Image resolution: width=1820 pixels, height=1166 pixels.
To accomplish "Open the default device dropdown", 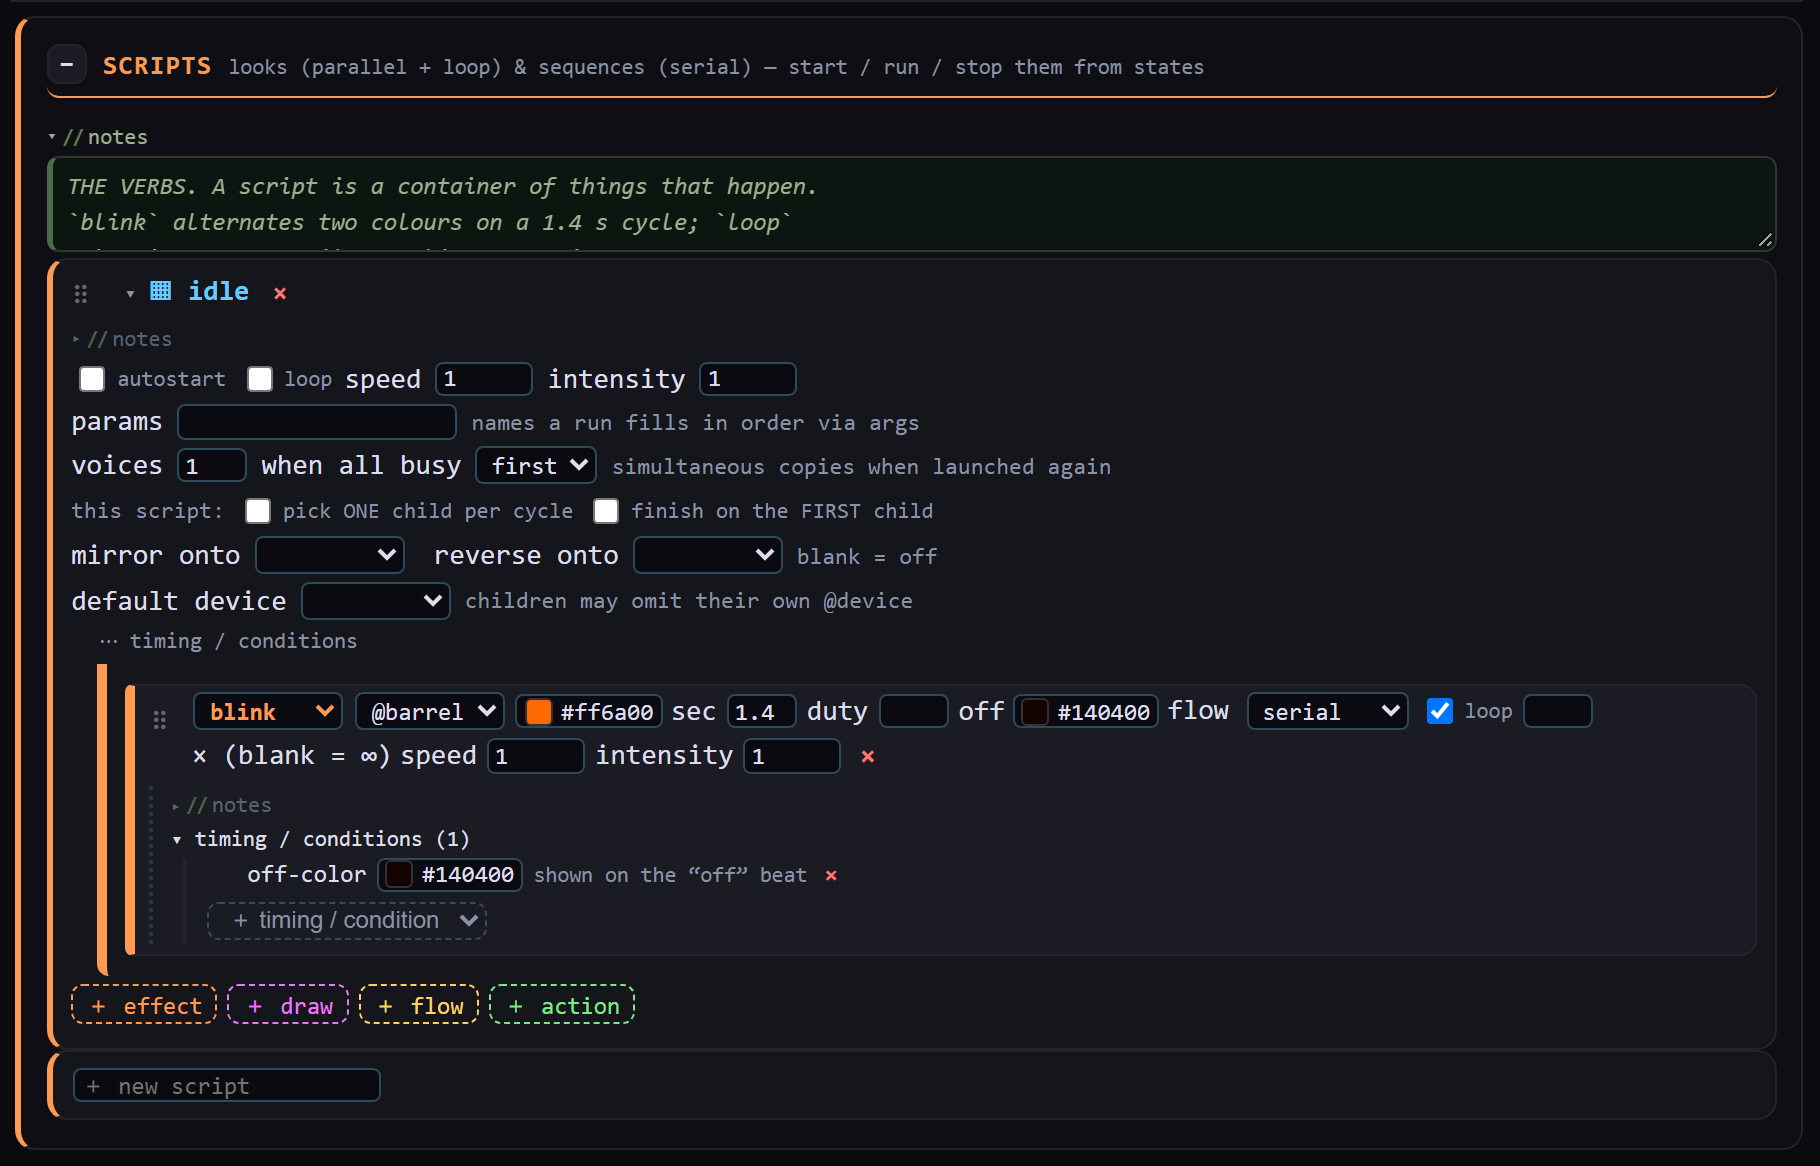I will 376,601.
